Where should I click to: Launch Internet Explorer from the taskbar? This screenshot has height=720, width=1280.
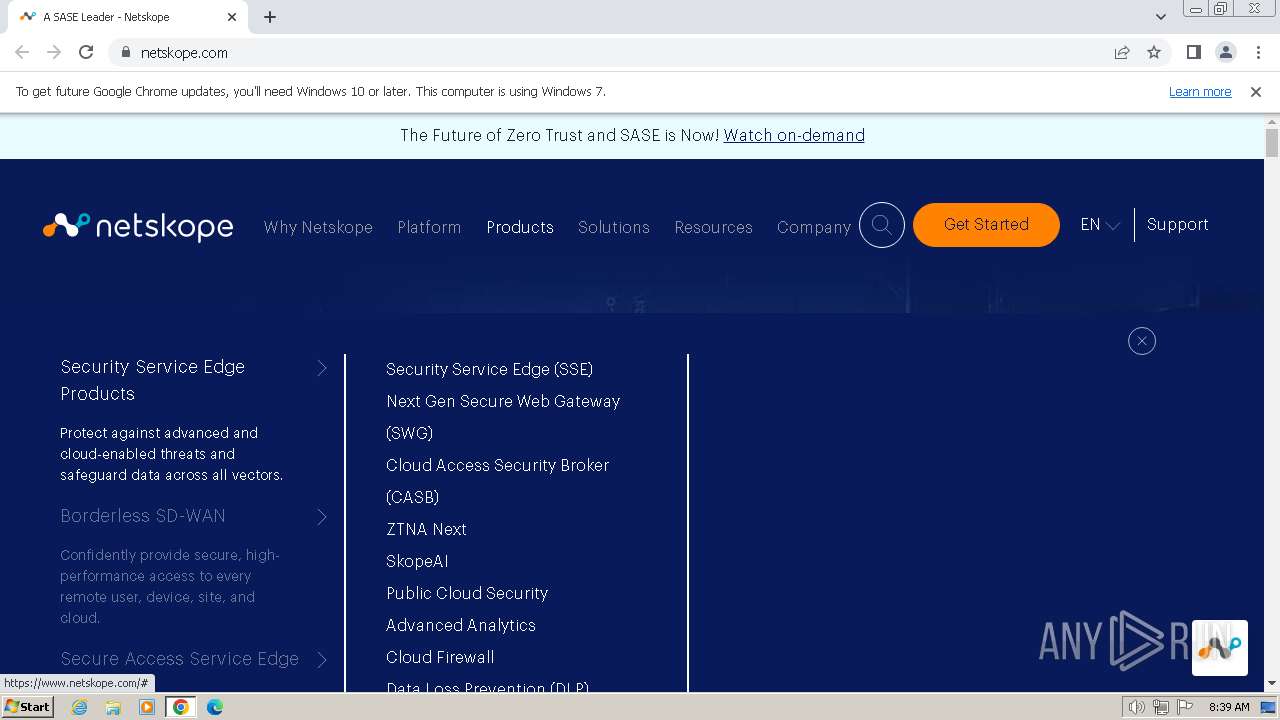pyautogui.click(x=80, y=707)
